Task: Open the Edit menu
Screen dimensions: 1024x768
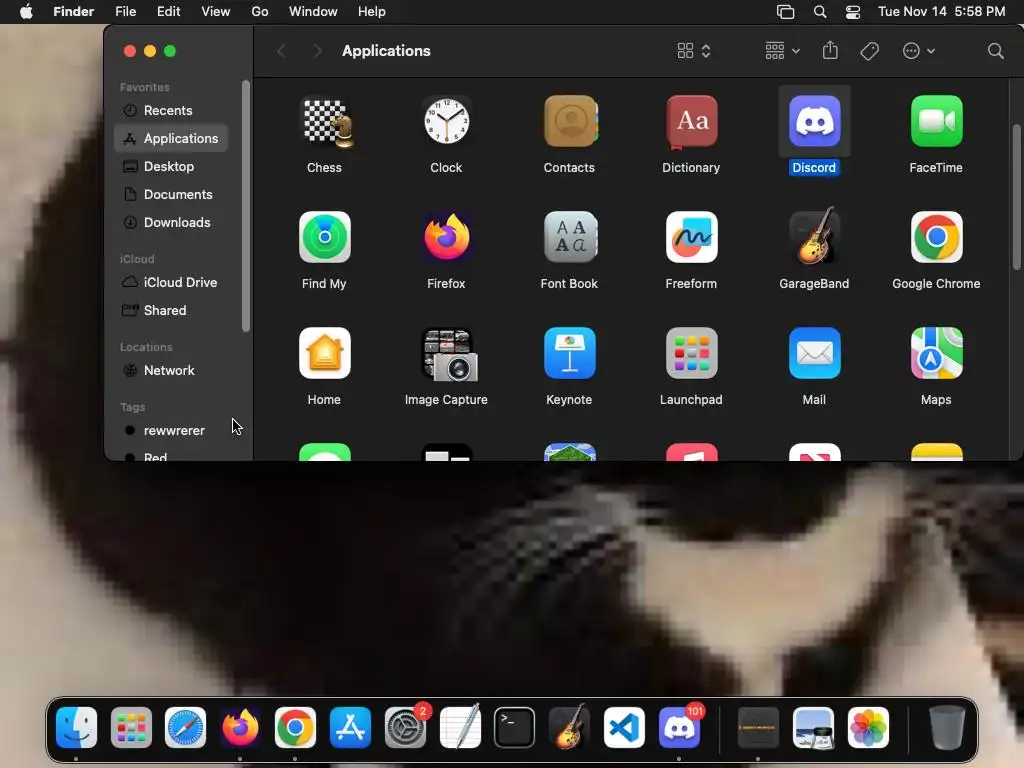Action: 168,12
